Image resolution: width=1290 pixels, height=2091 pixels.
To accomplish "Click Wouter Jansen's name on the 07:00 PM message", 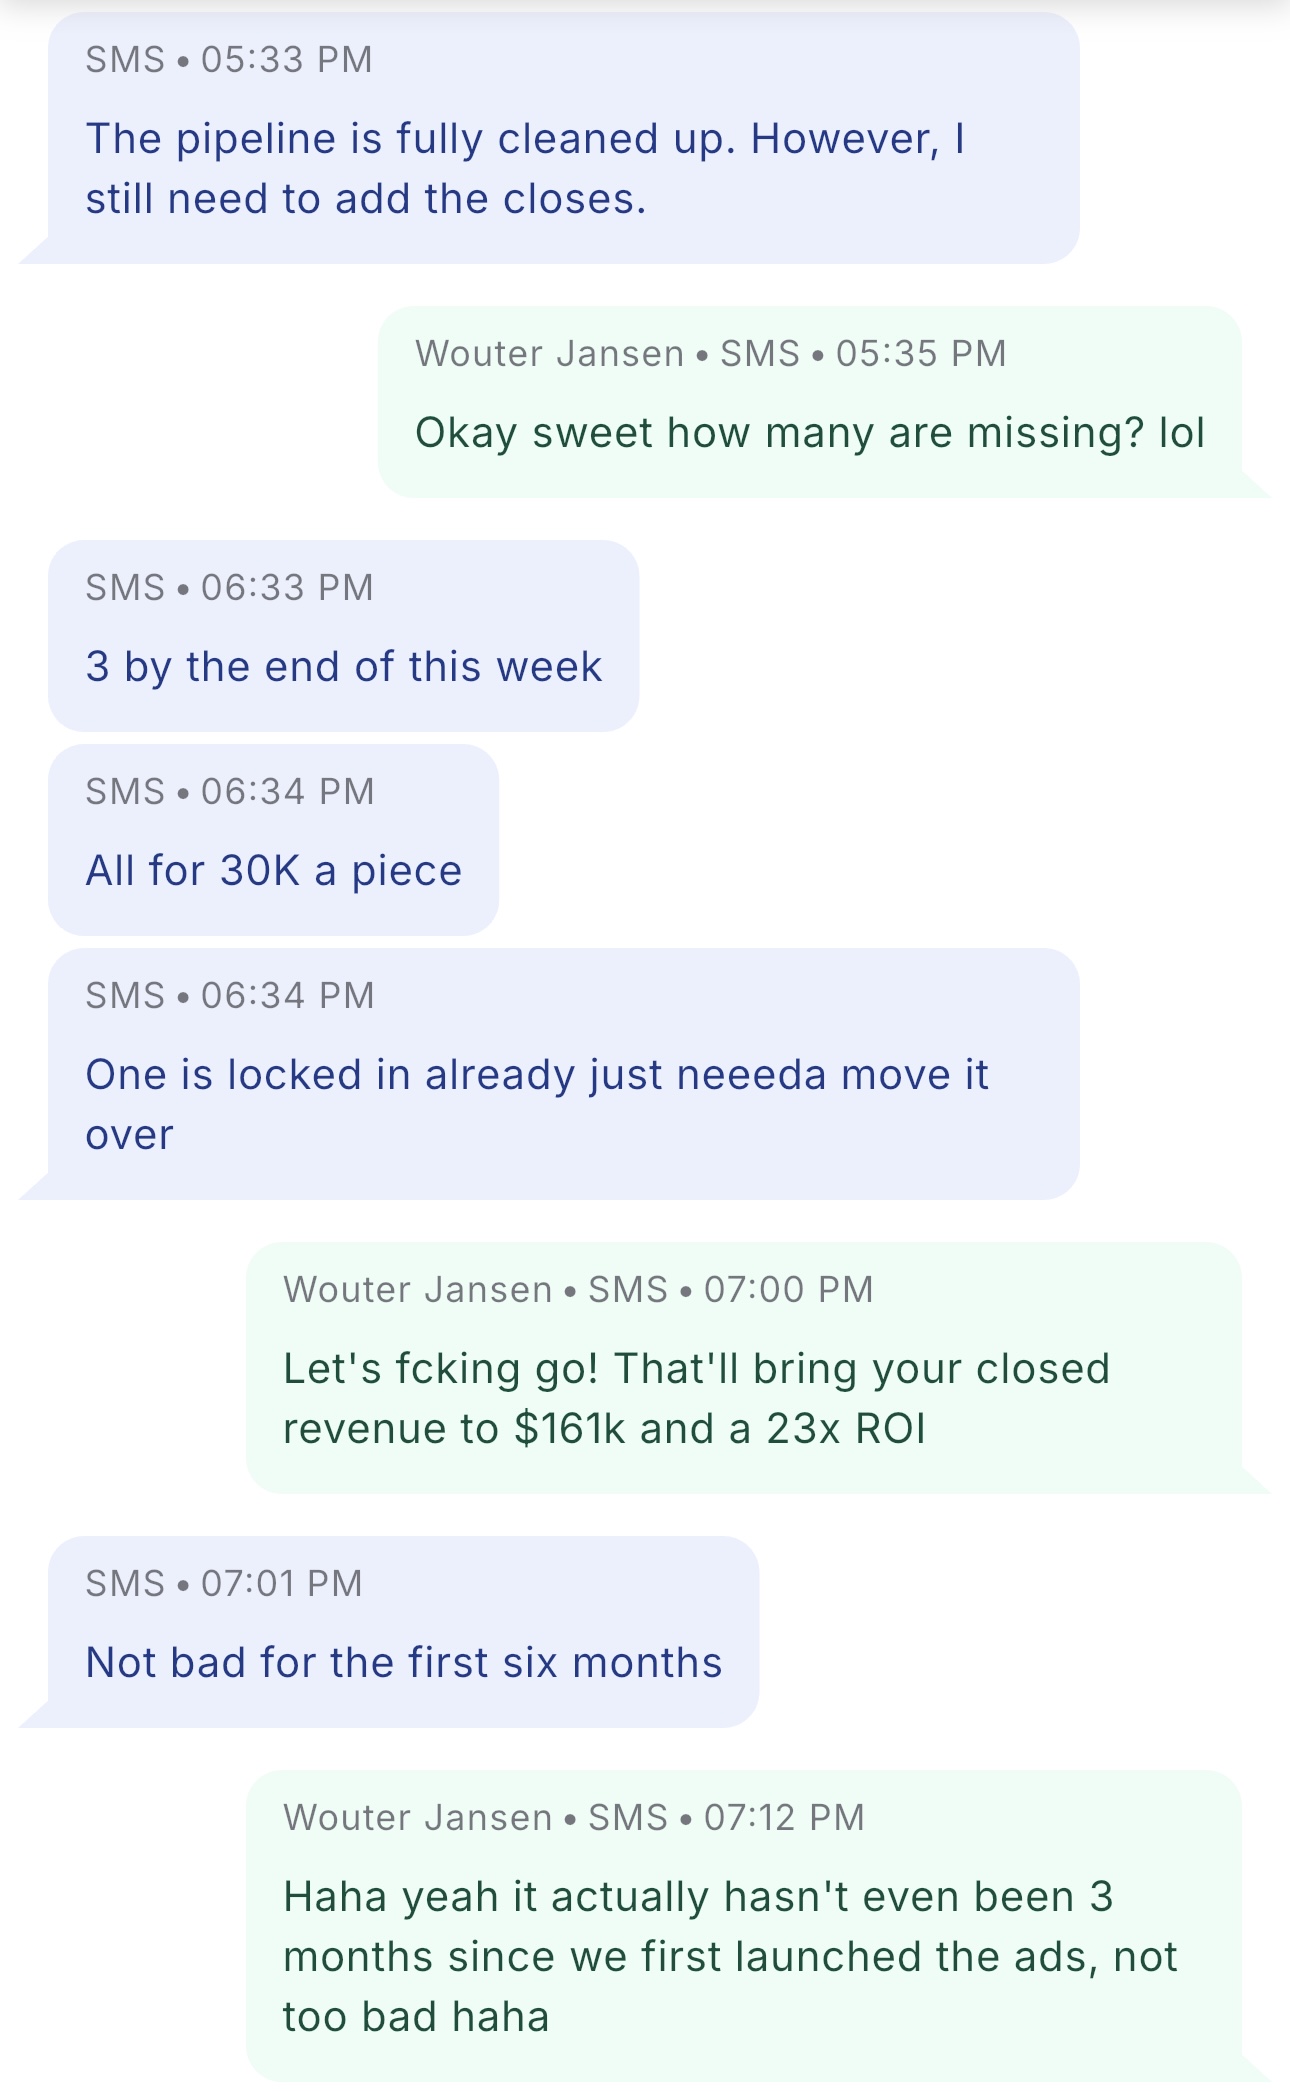I will [x=417, y=1290].
